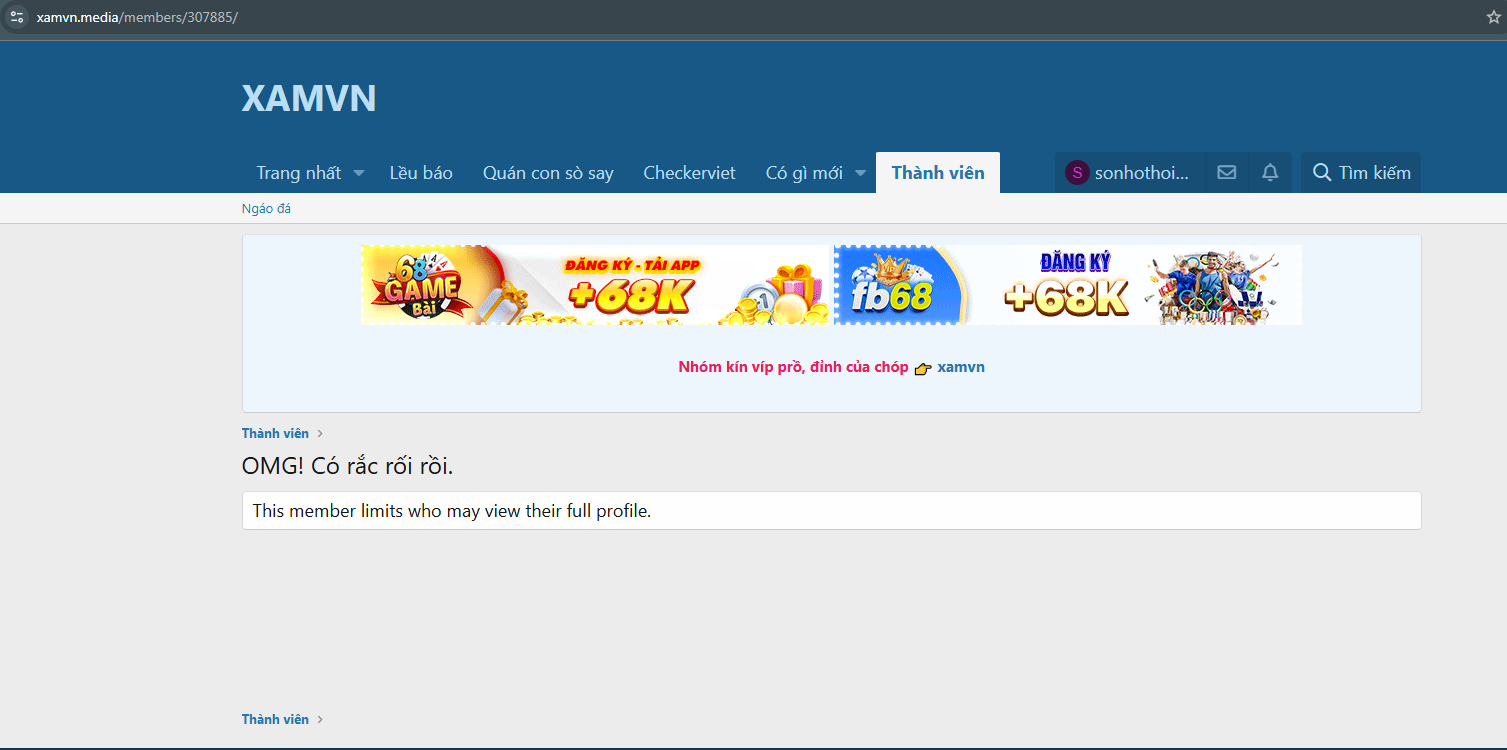Screen dimensions: 1507x750
Task: Open Quán con sò say forum
Action: coord(548,173)
